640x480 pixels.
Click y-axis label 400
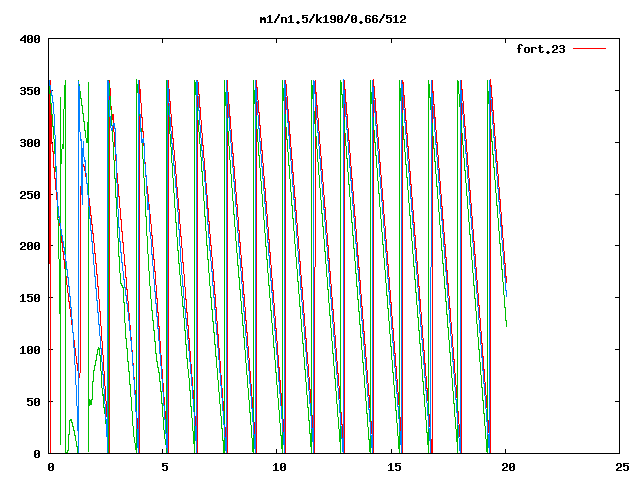[30, 39]
